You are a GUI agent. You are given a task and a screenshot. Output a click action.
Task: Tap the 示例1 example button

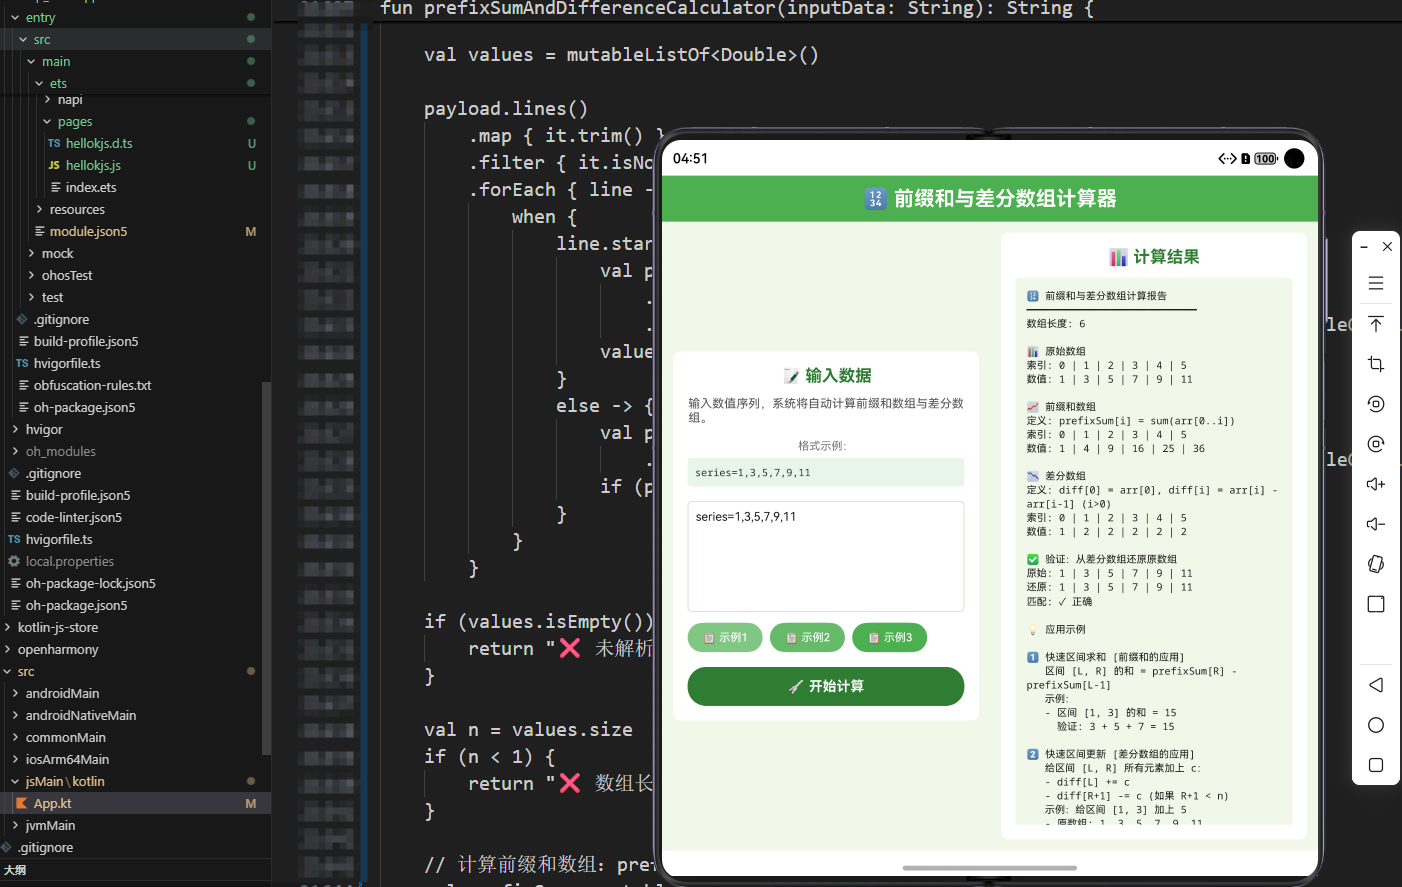pyautogui.click(x=725, y=637)
